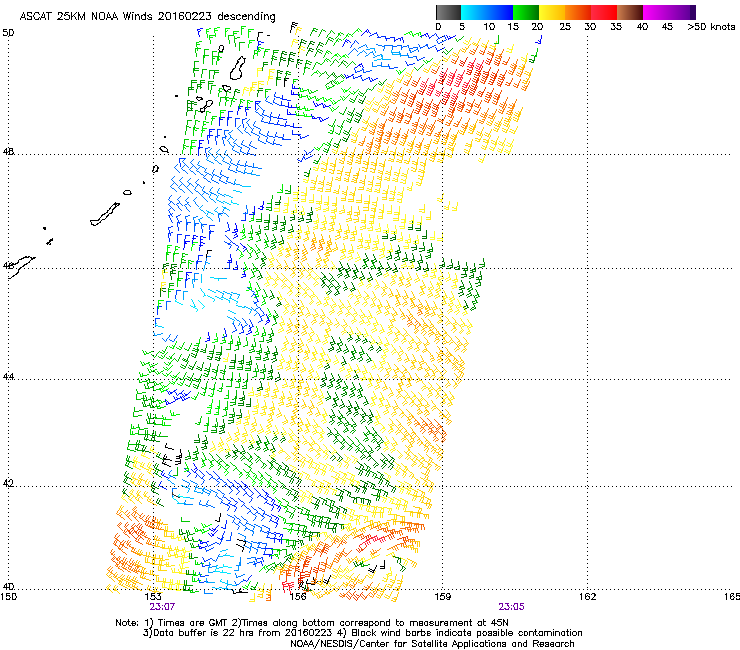Click the "45" label under the color bar
This screenshot has width=740, height=650.
tap(667, 27)
